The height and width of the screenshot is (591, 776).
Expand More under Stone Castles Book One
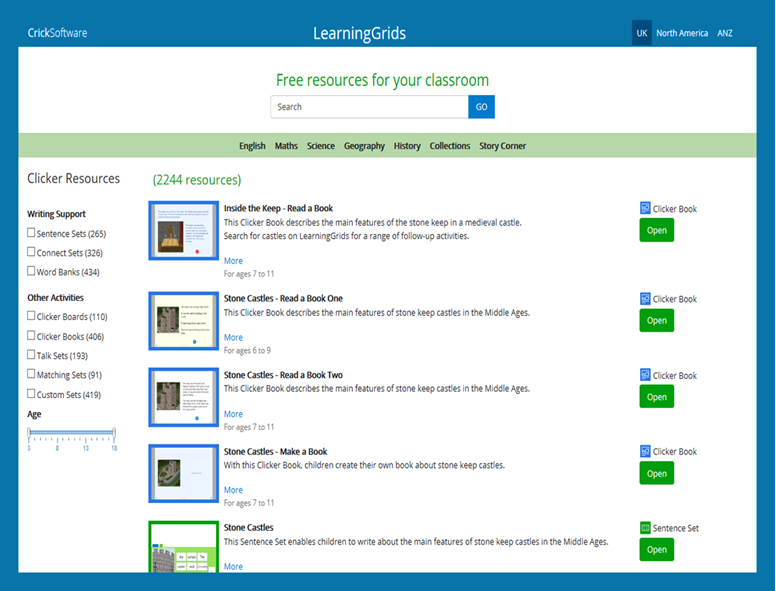pos(233,338)
